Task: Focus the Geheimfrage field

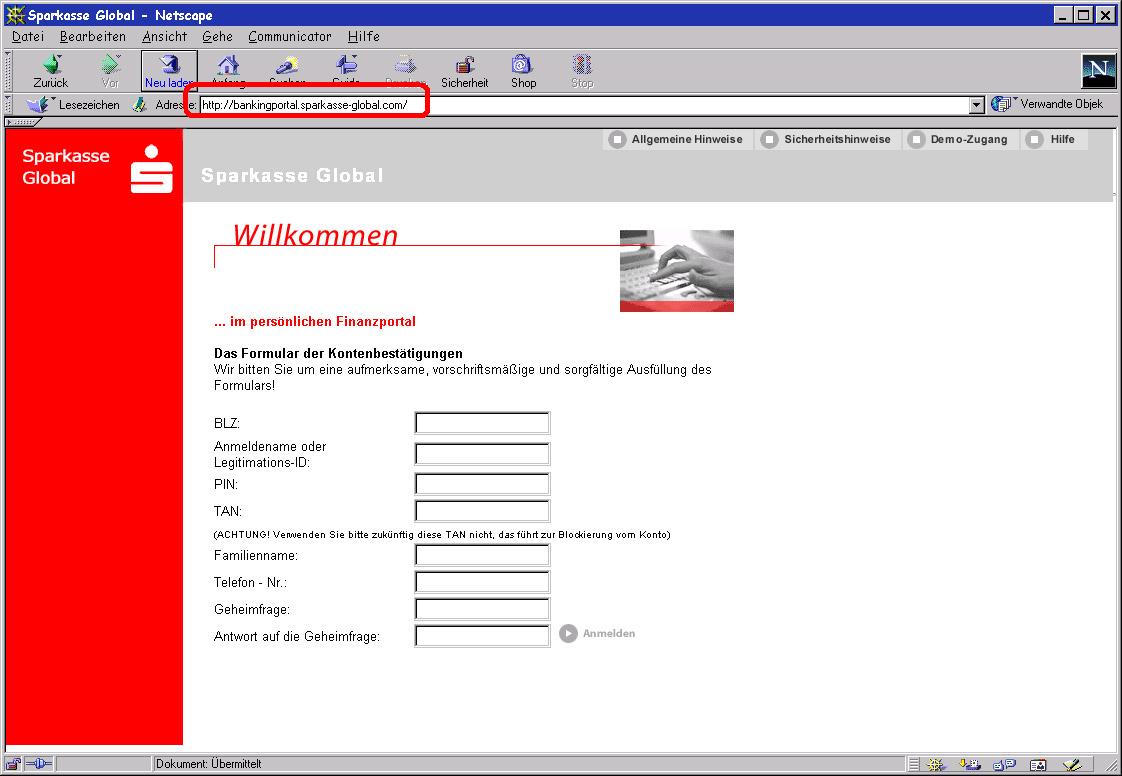Action: 482,609
